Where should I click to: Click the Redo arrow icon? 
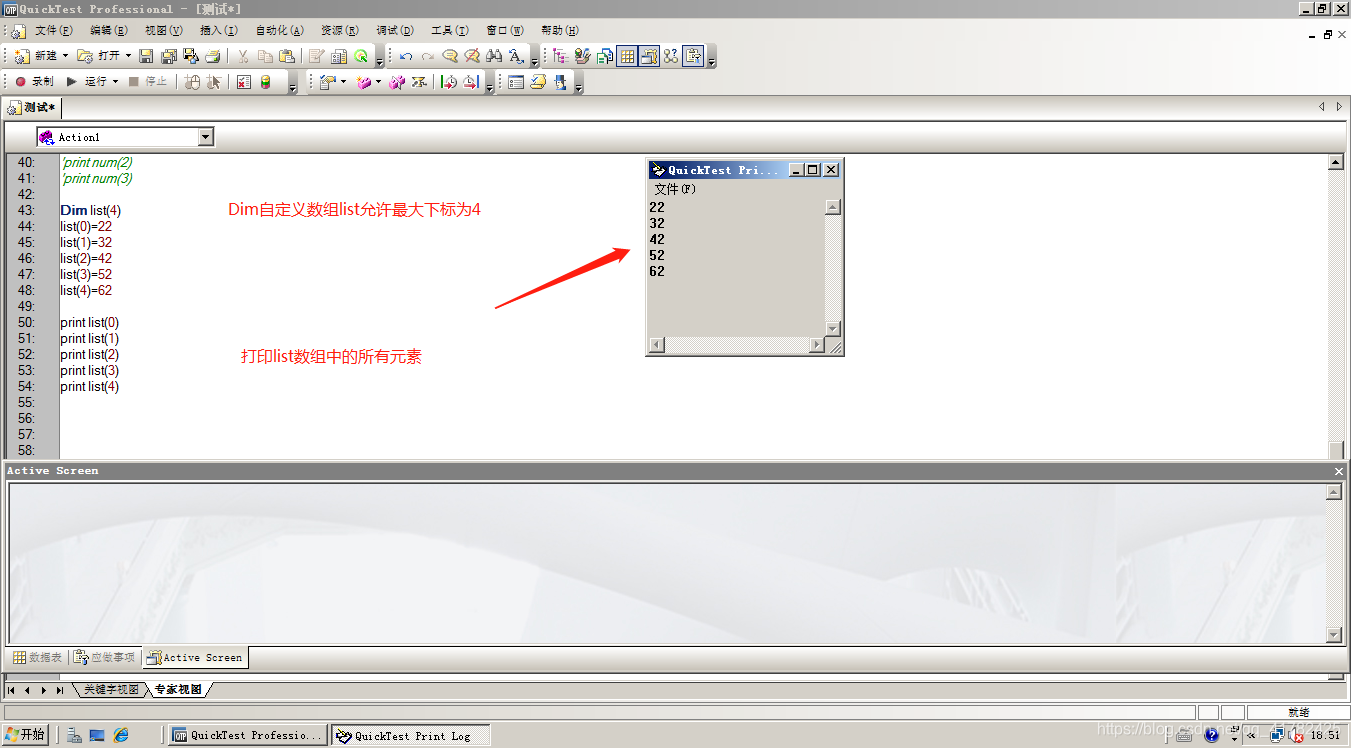tap(428, 56)
